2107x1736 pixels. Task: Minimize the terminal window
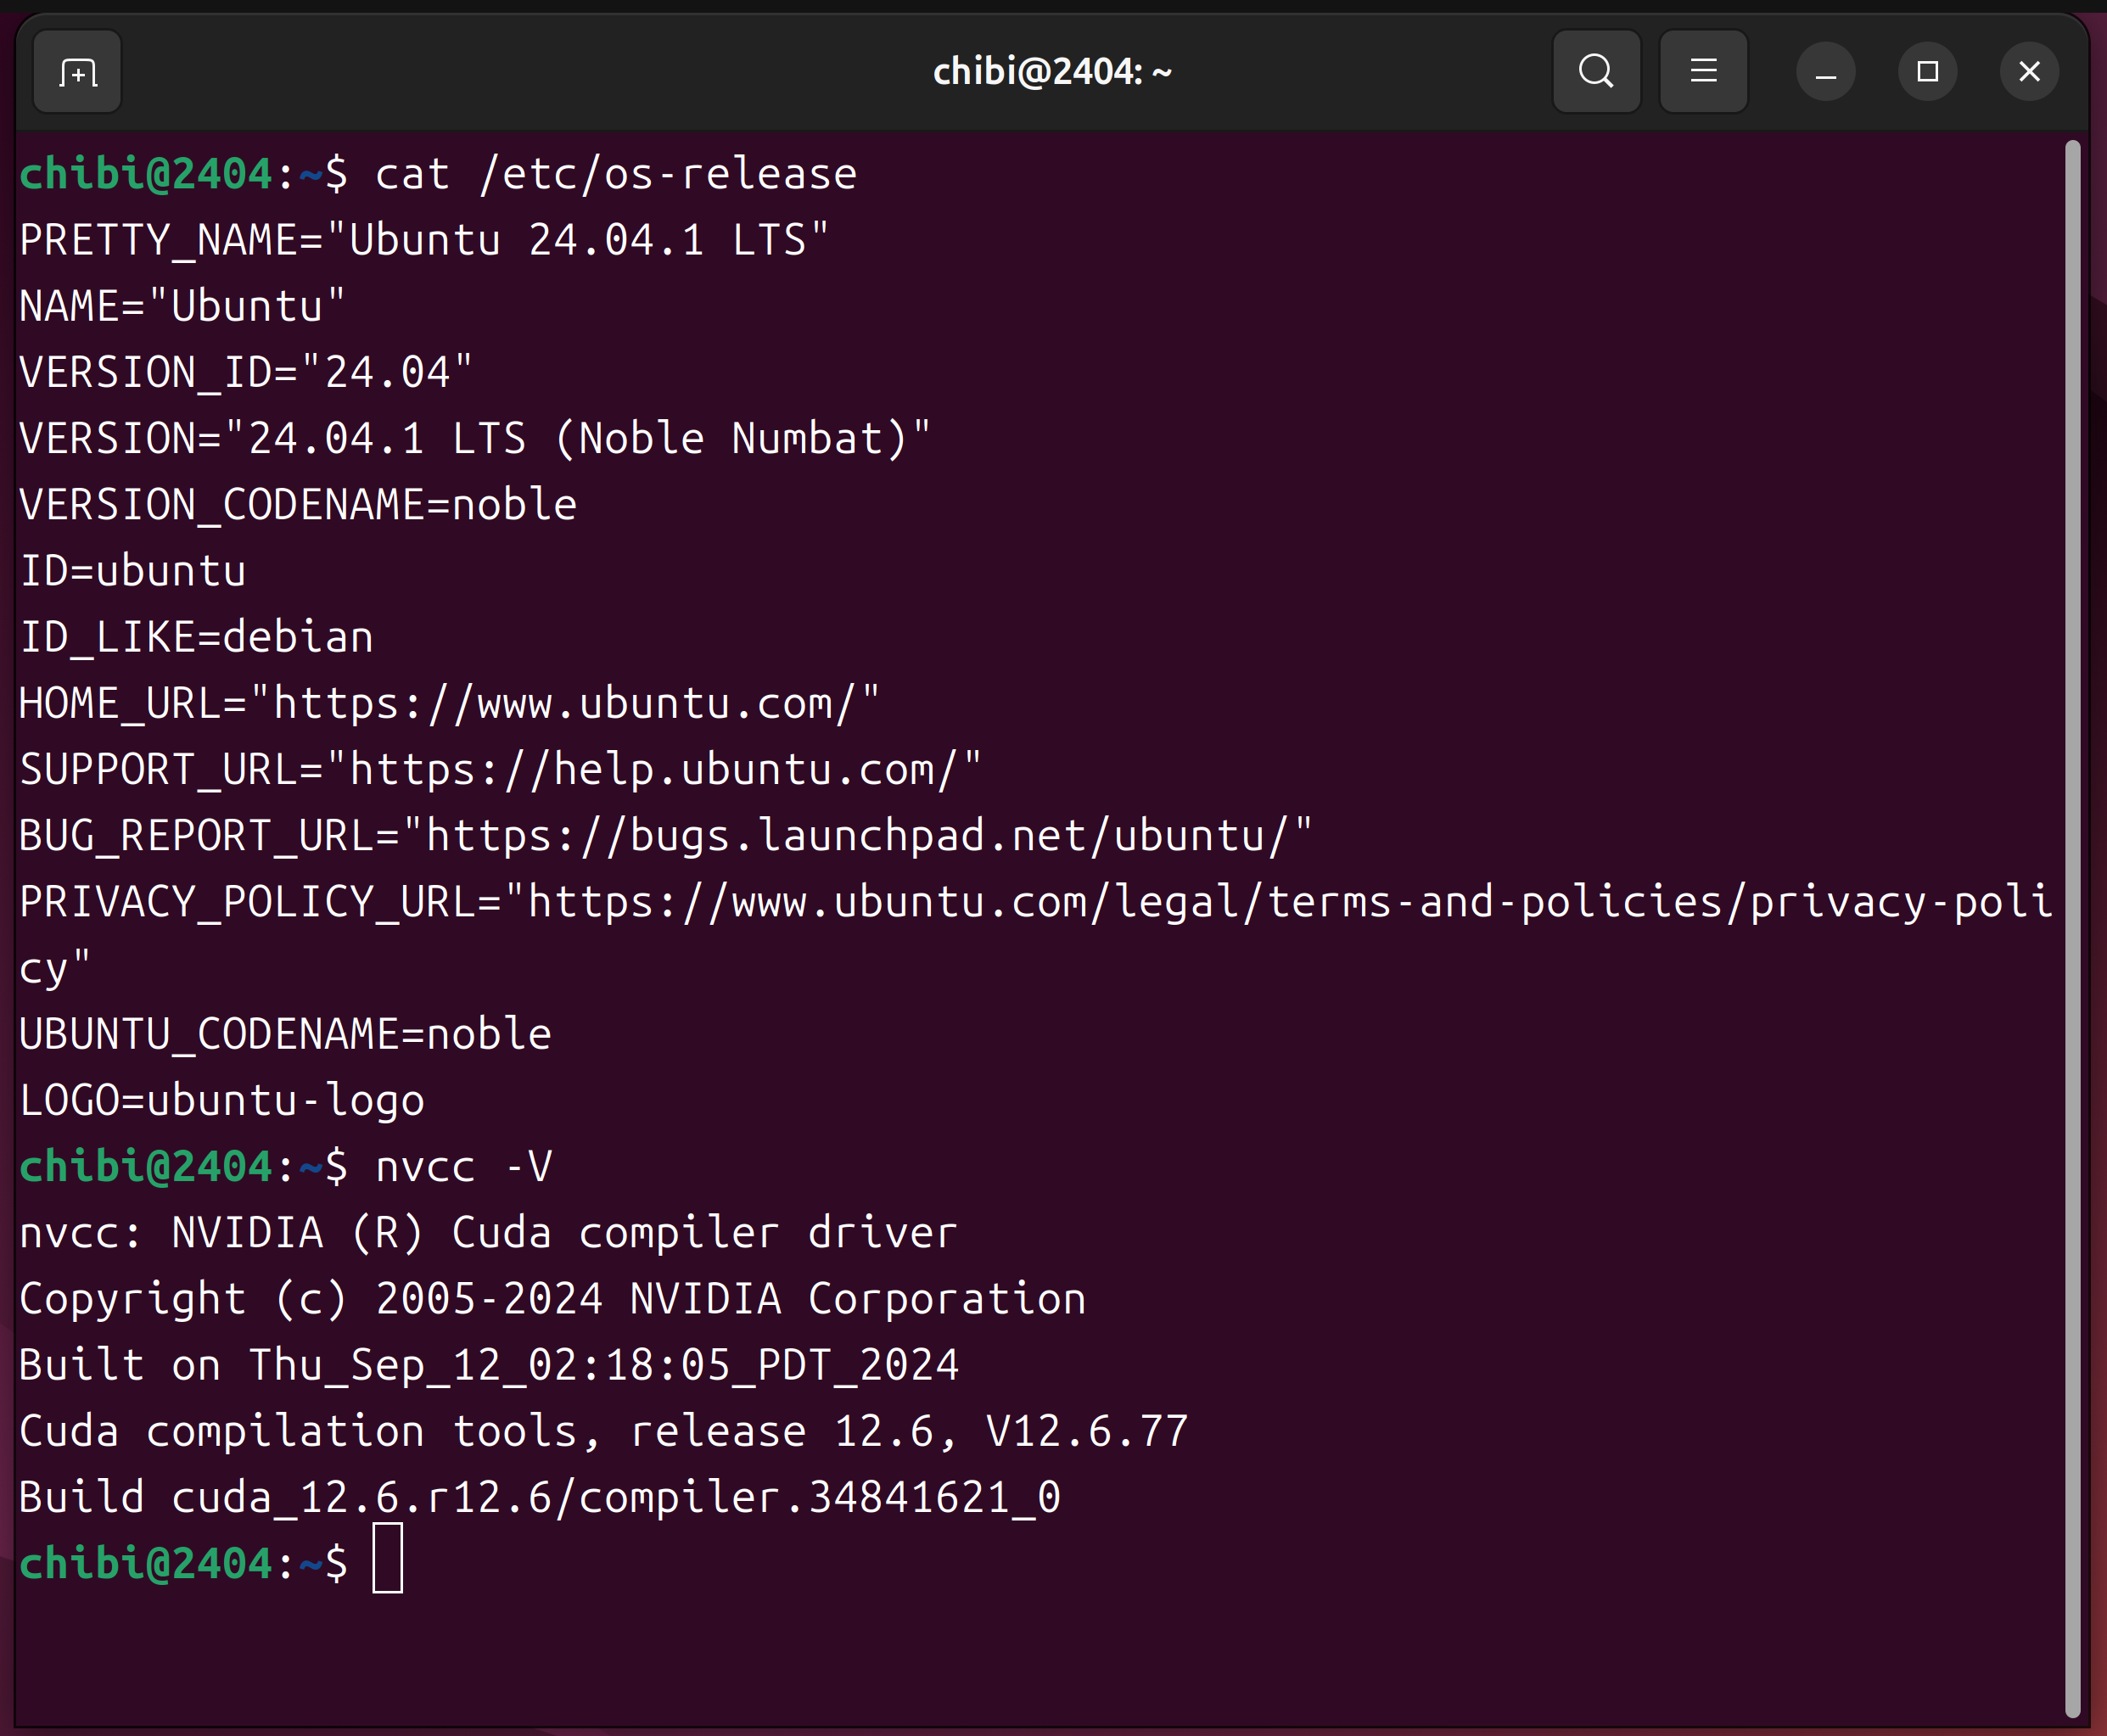coord(1825,72)
